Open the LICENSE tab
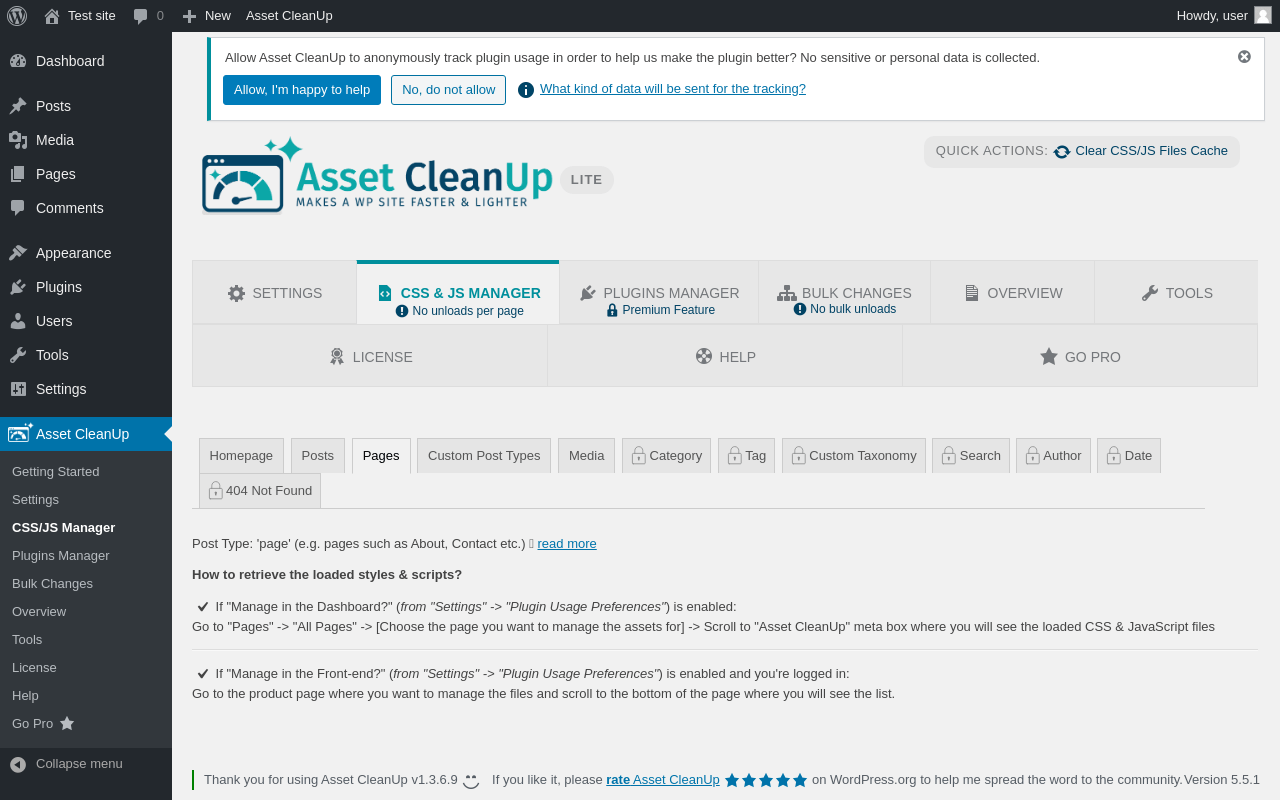The height and width of the screenshot is (800, 1280). [x=370, y=356]
